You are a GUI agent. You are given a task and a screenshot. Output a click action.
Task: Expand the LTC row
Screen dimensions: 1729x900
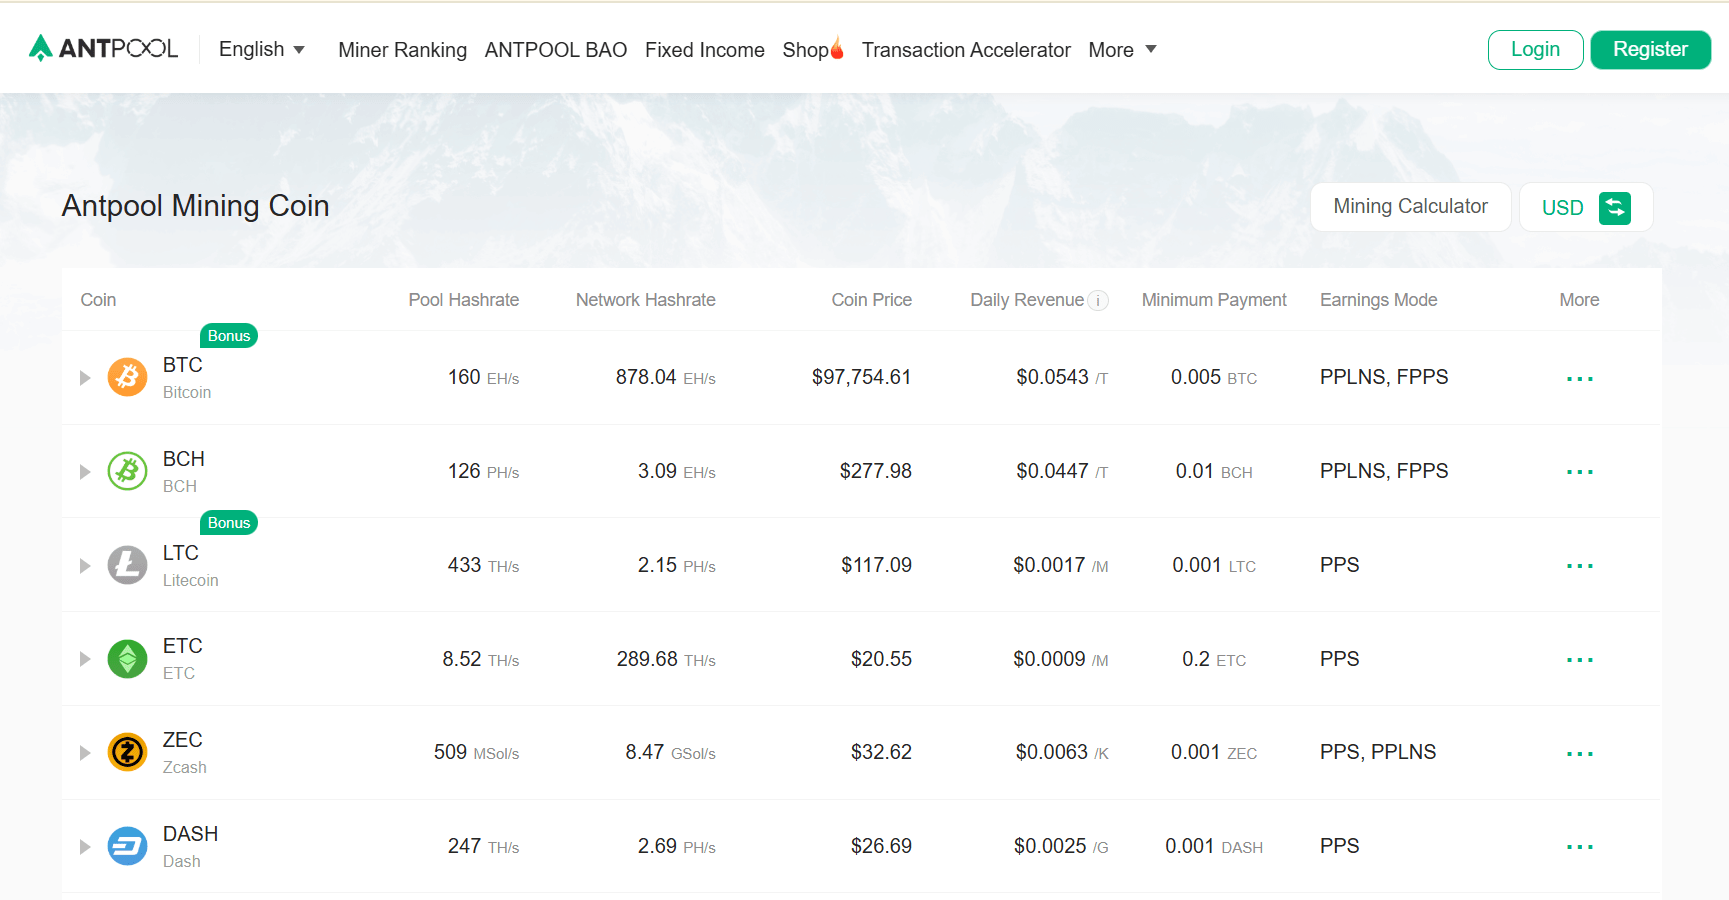(x=85, y=566)
